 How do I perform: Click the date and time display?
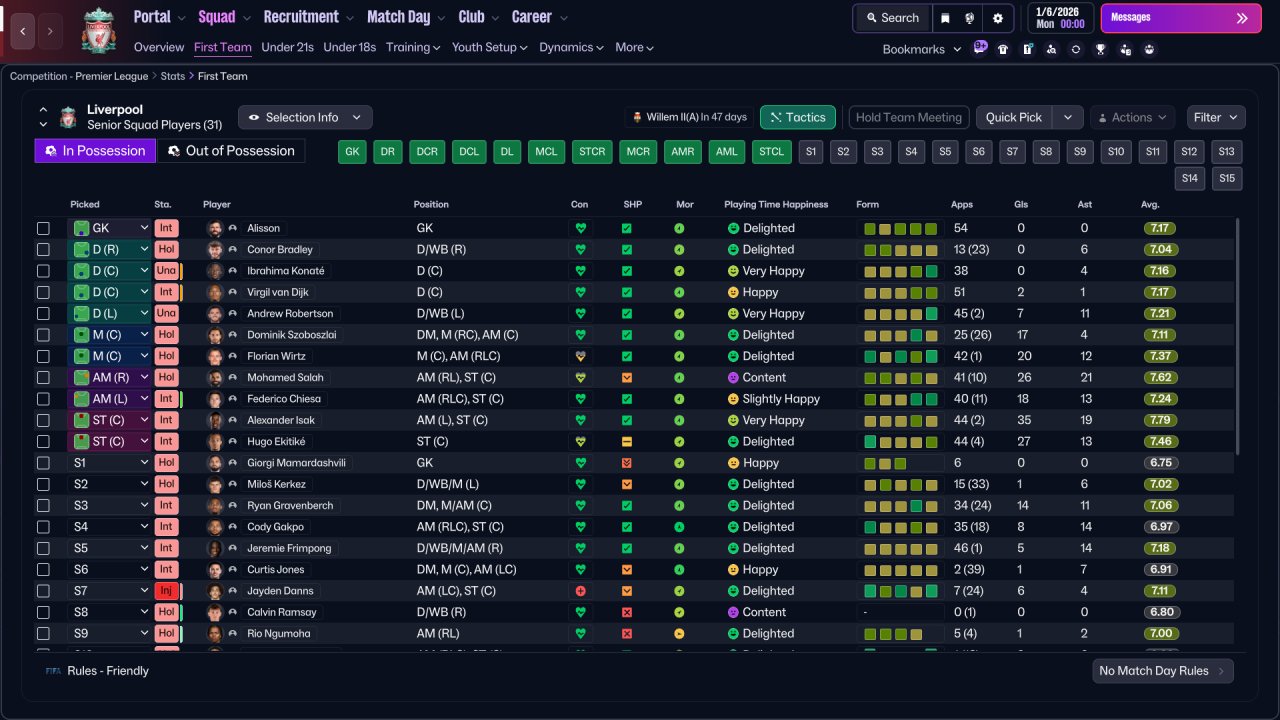(x=1060, y=18)
